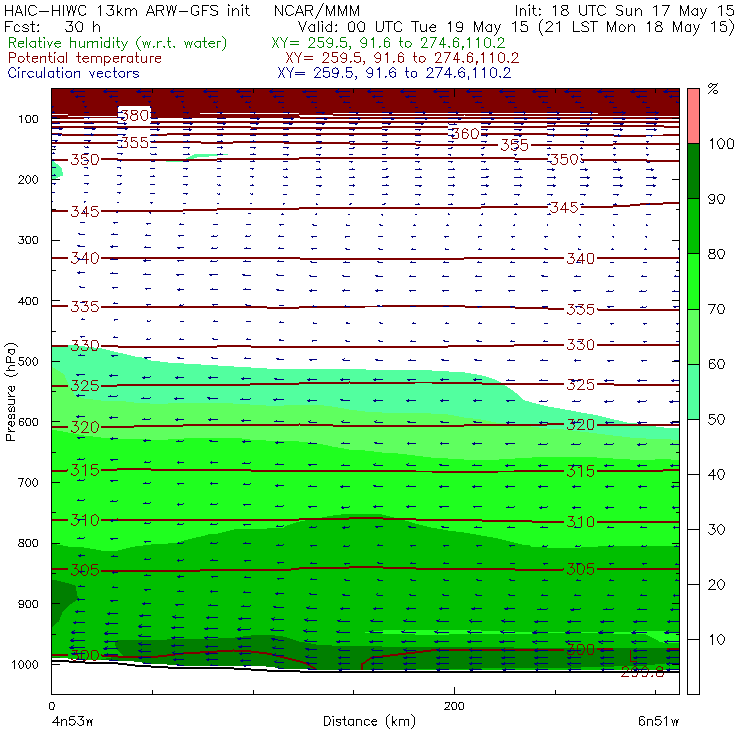Click the green 'XY= 259.5, 91.6 to 274.6,110.2' text
740x740 pixels.
click(388, 43)
